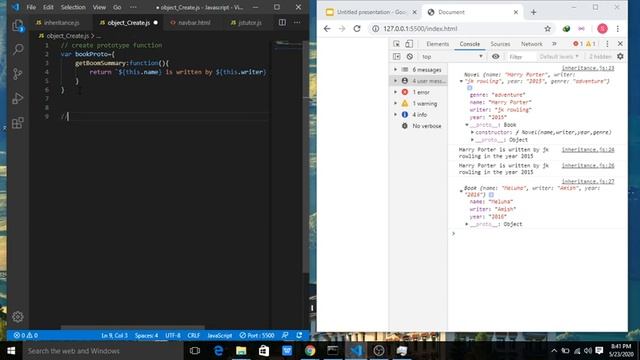Click Windows search box on taskbar

pyautogui.click(x=103, y=351)
